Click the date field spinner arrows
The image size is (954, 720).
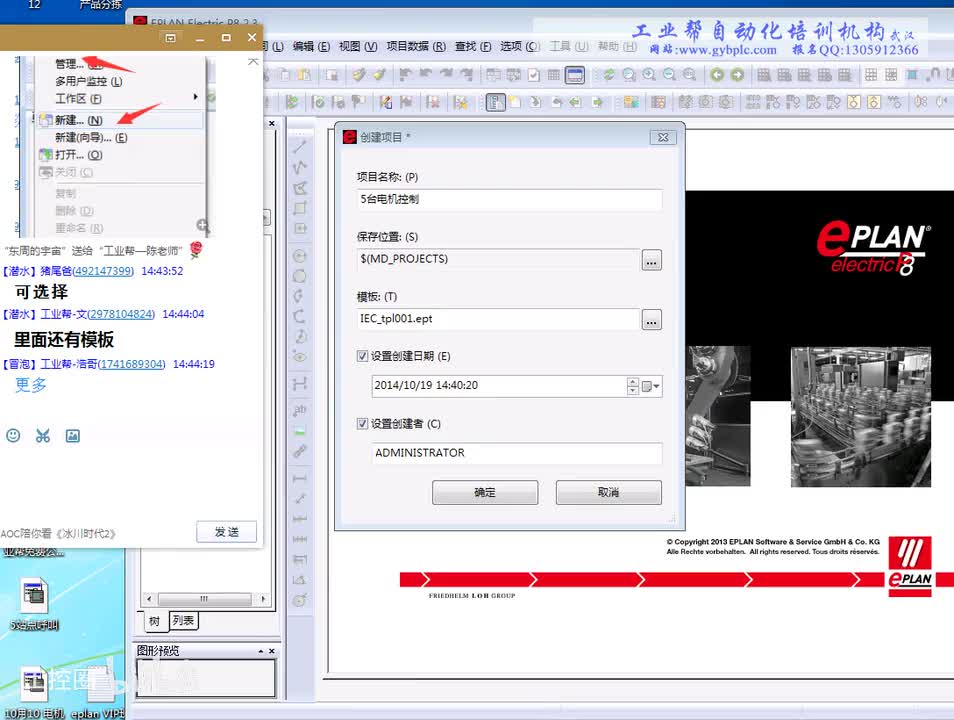coord(633,386)
